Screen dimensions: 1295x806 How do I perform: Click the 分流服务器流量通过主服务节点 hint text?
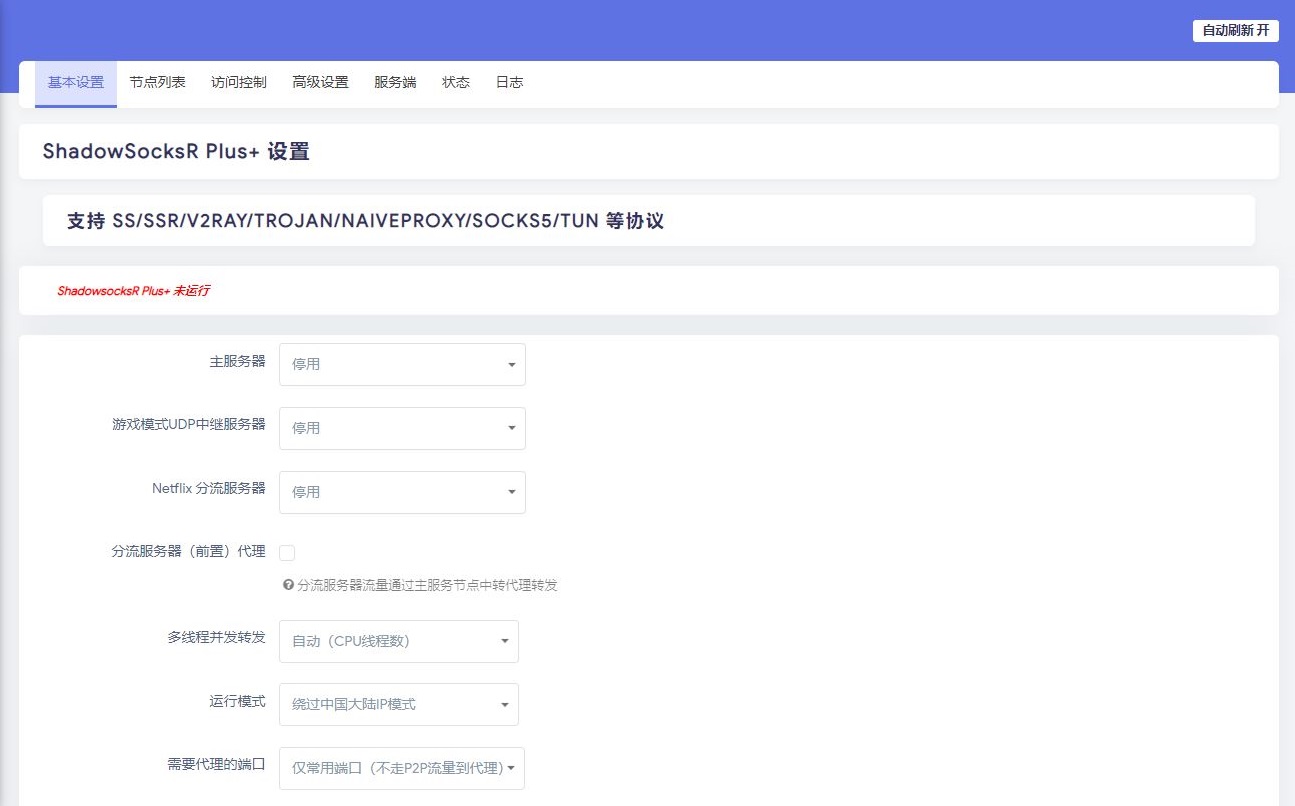(x=427, y=585)
